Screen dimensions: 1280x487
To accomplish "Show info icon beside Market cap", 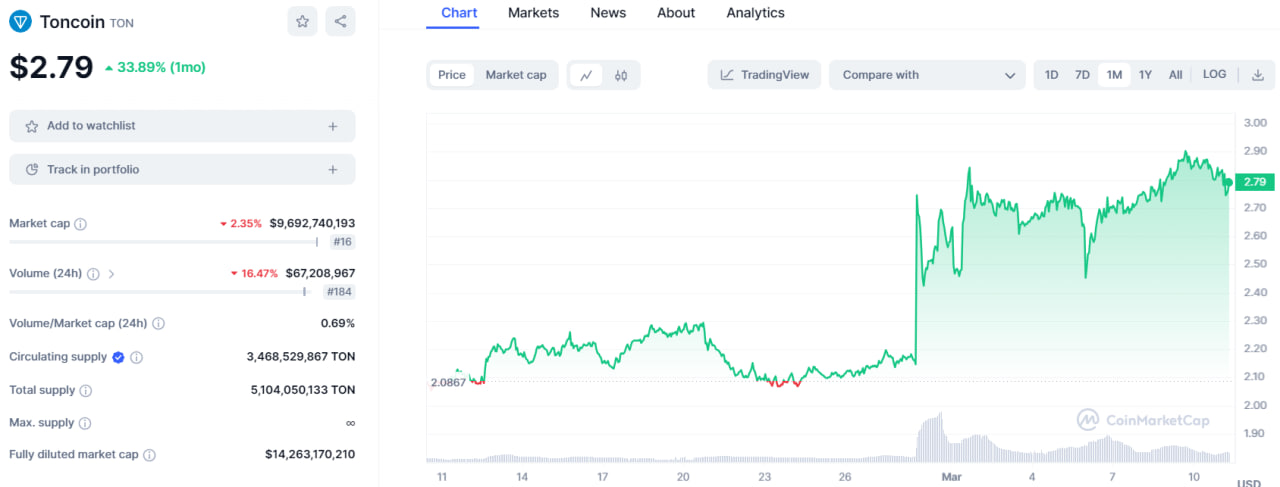I will [x=81, y=224].
